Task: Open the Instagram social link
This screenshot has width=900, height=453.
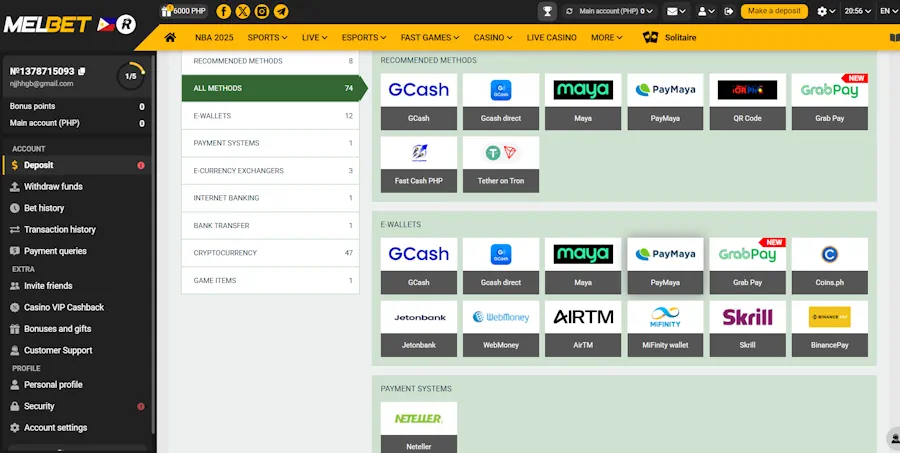Action: coord(262,11)
